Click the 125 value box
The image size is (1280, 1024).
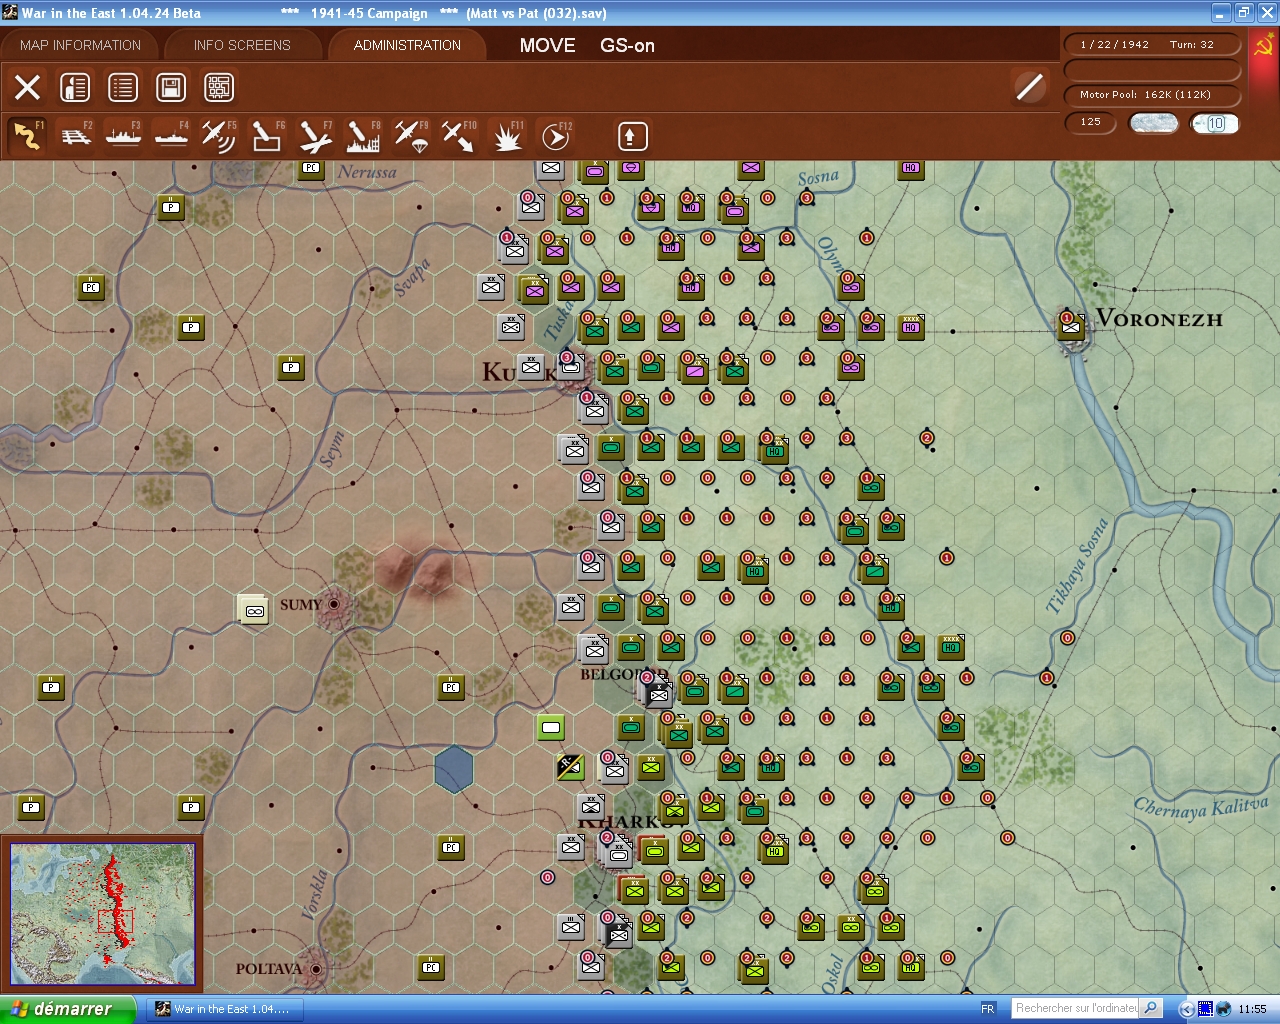[x=1090, y=122]
